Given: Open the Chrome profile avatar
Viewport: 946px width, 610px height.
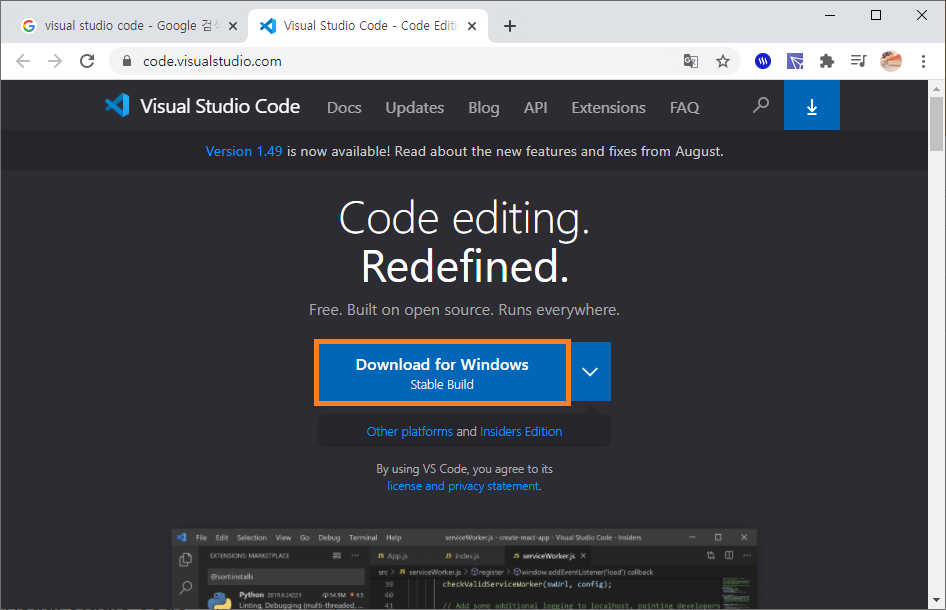Looking at the screenshot, I should 891,61.
